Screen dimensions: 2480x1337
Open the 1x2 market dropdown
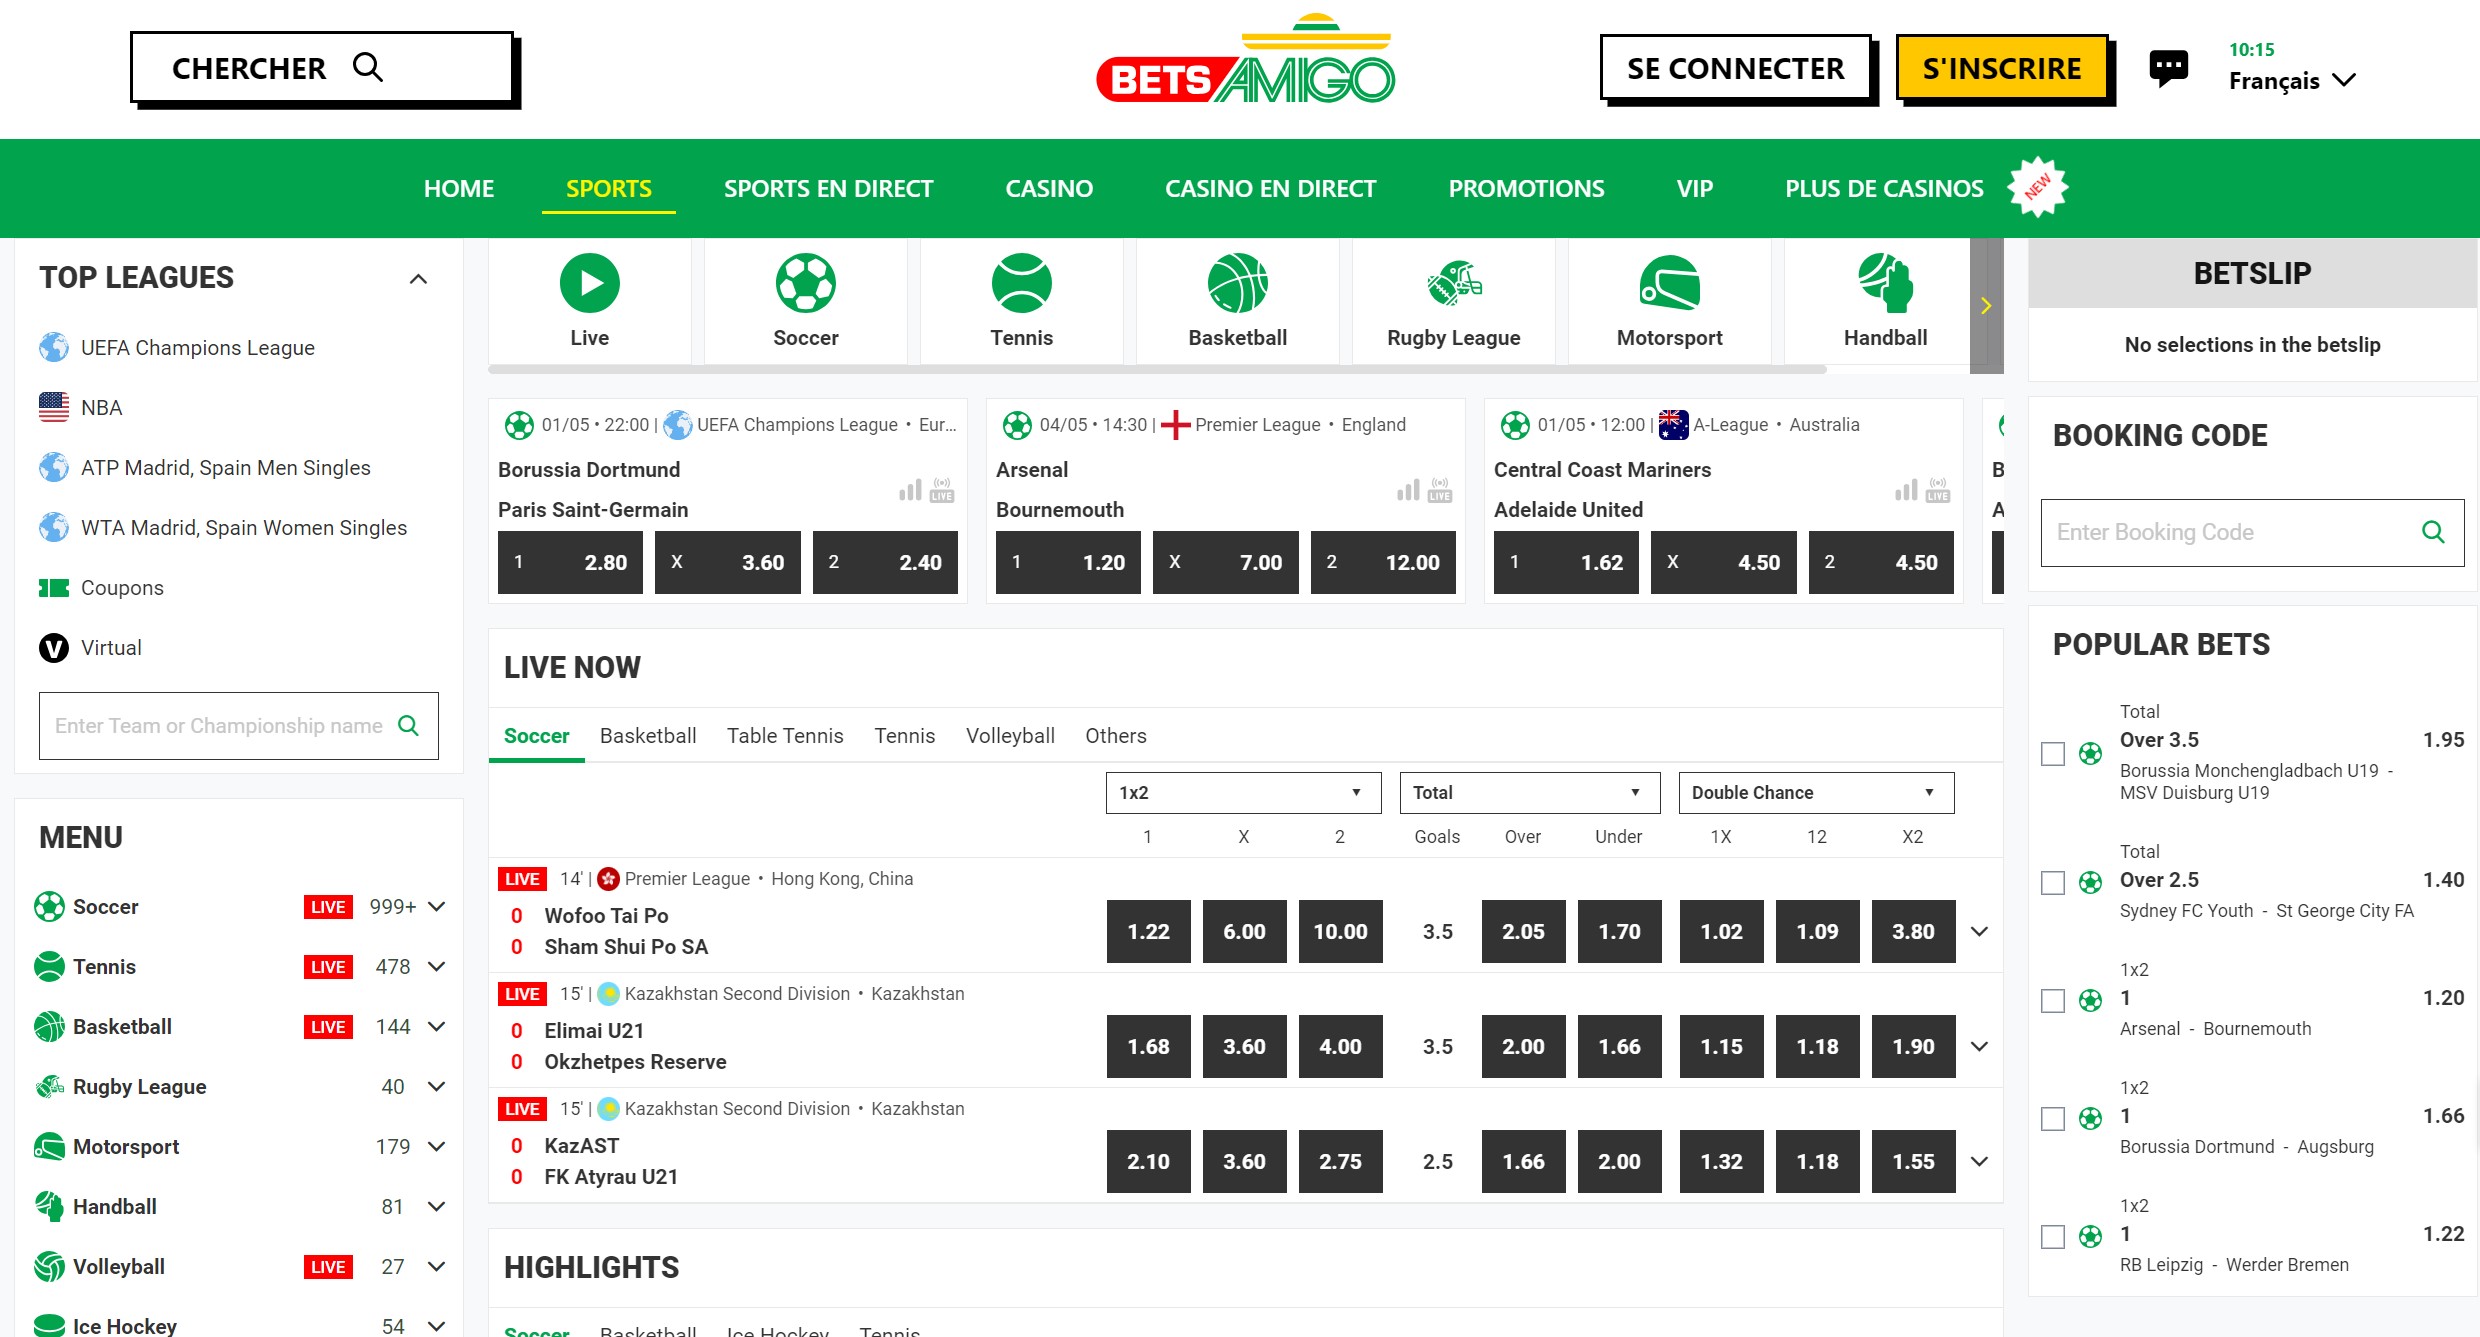1243,792
